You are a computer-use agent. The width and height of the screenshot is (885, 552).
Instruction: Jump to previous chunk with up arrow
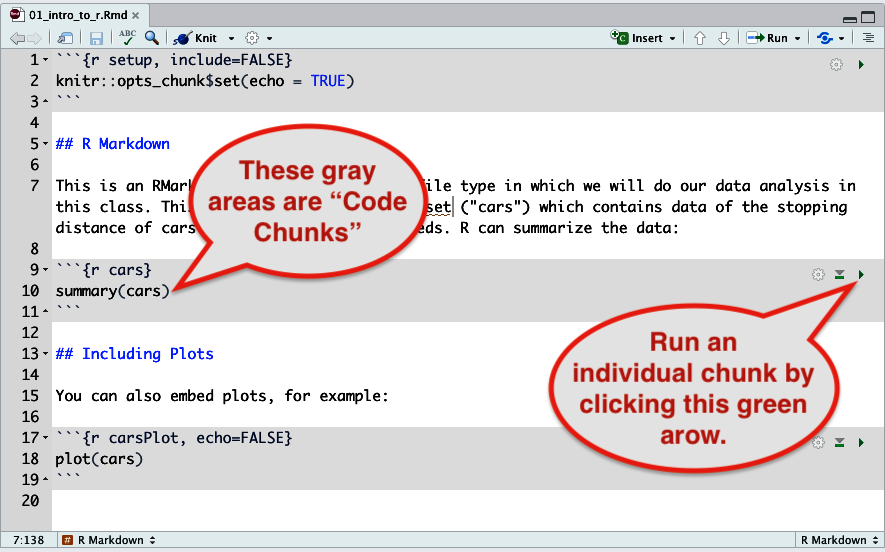tap(700, 38)
